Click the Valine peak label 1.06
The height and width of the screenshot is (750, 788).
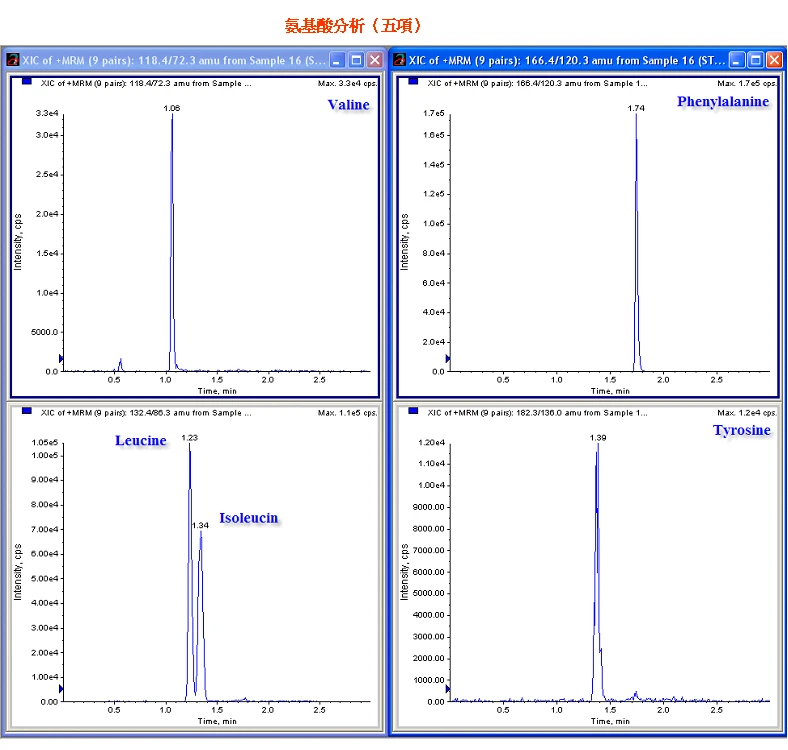coord(171,107)
